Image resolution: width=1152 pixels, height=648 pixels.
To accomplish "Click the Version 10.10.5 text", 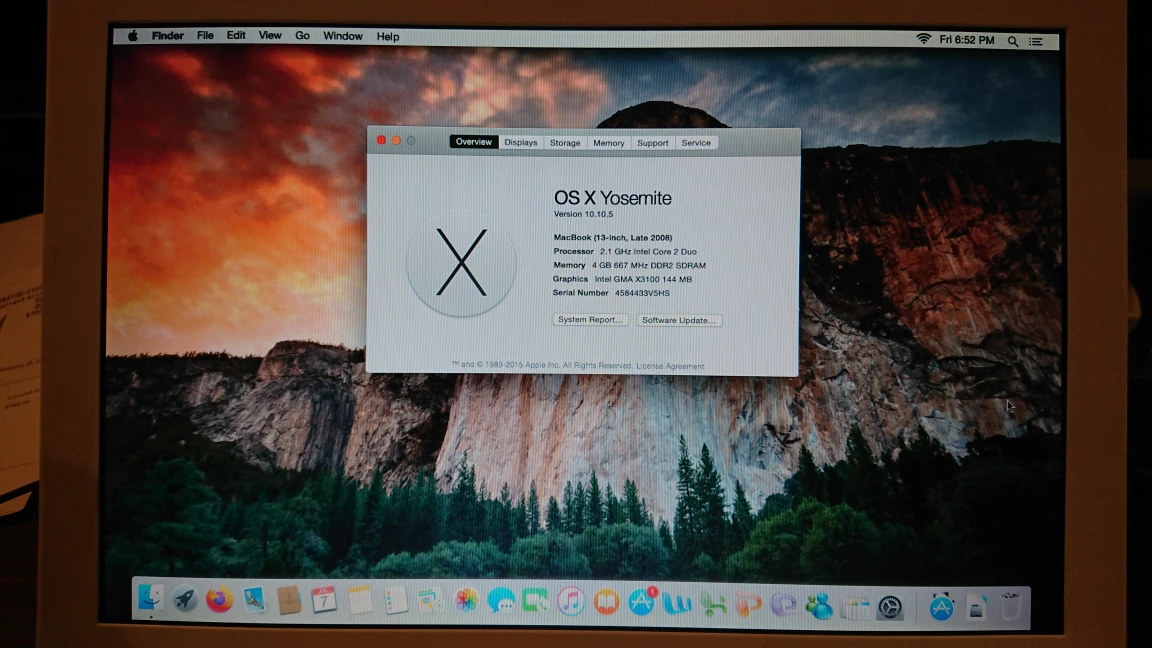I will pos(583,215).
